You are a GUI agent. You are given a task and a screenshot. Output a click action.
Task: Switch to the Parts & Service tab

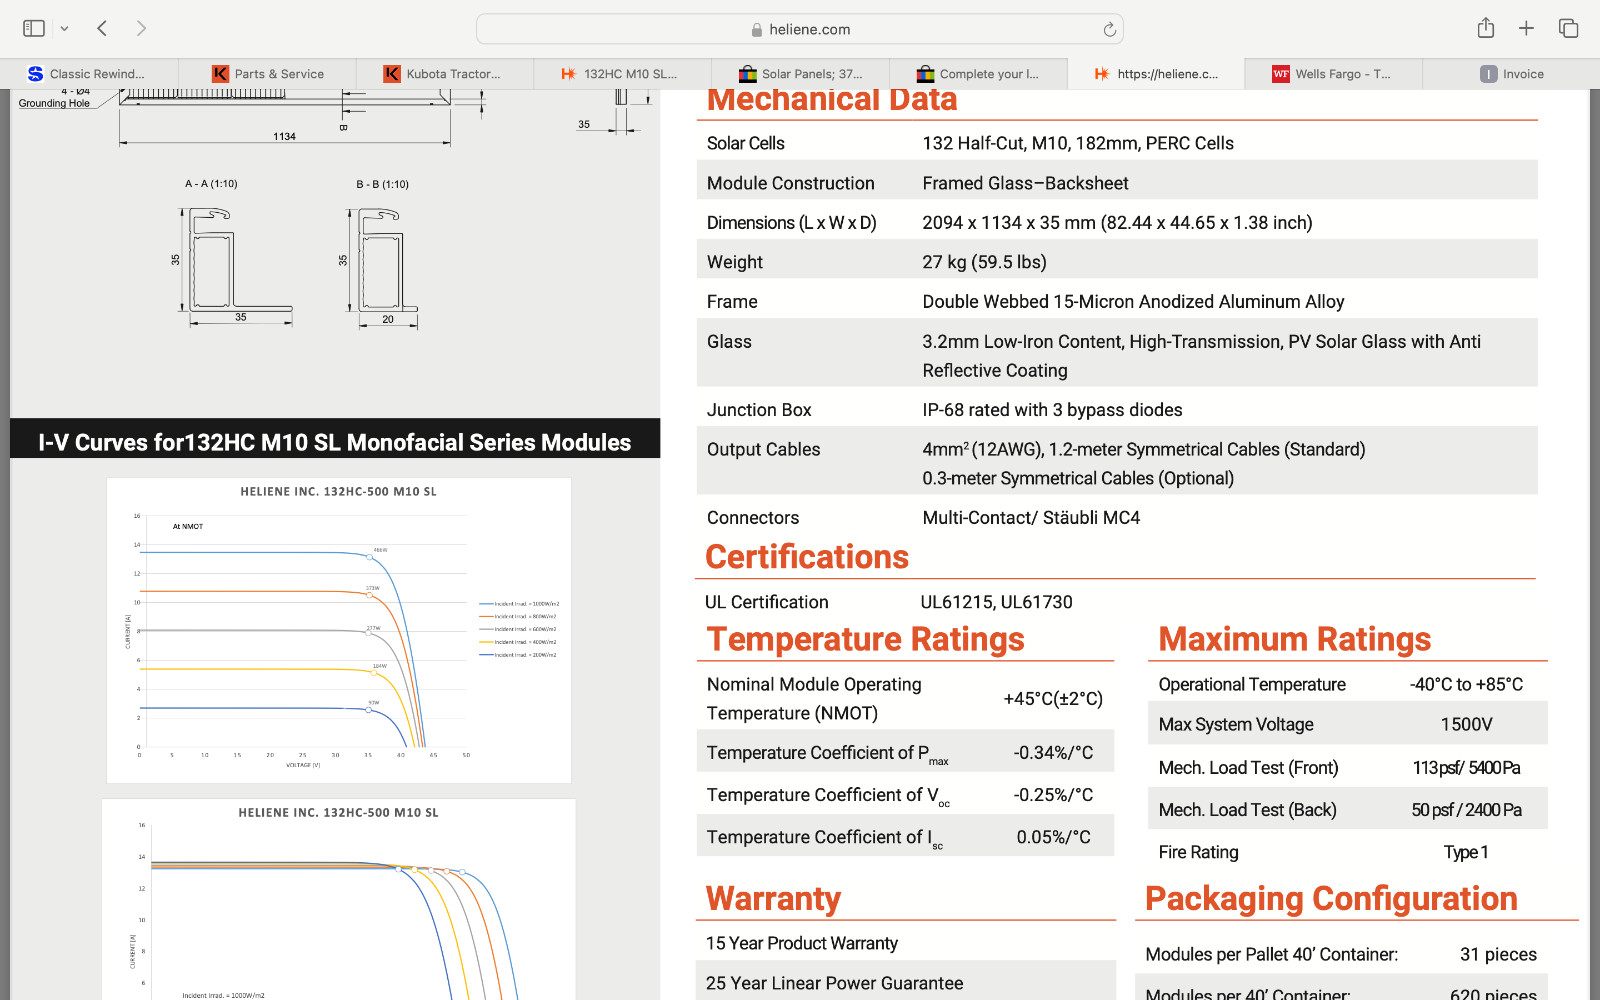267,74
